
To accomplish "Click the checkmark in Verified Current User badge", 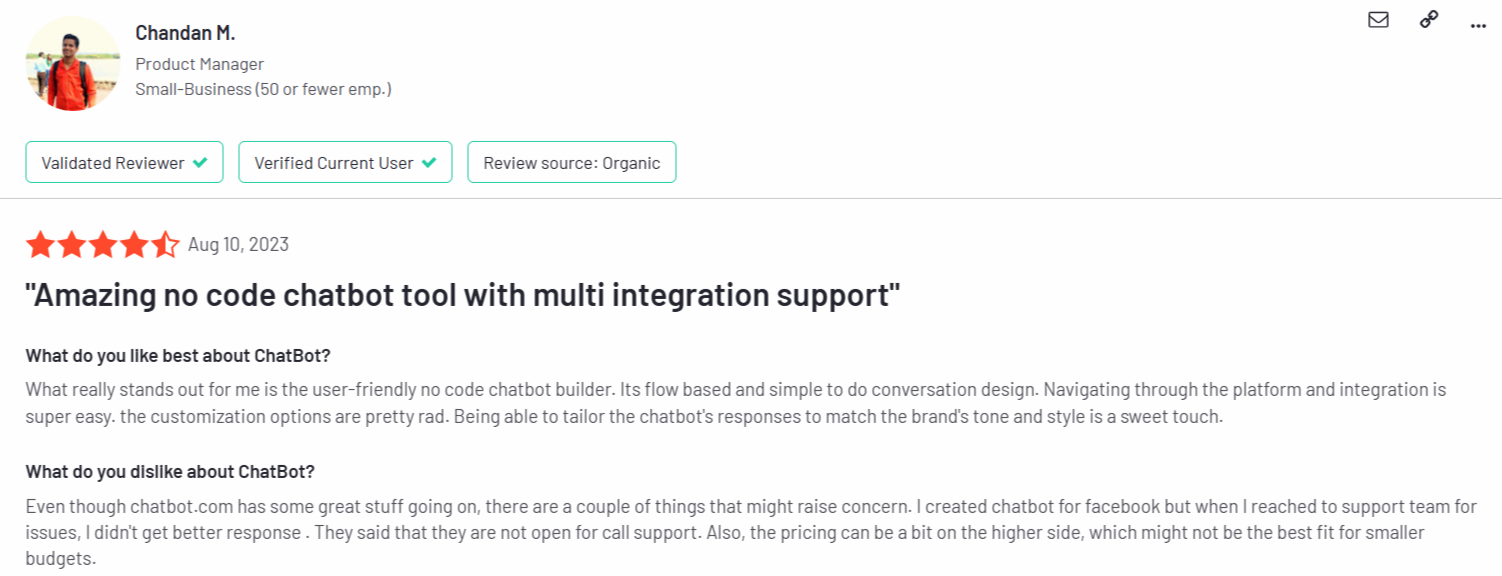I will [x=429, y=162].
